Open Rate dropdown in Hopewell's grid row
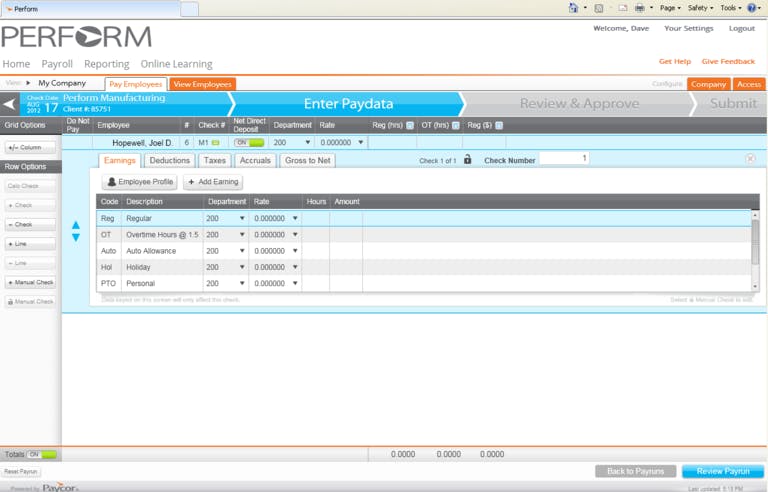Image resolution: width=768 pixels, height=492 pixels. pos(360,143)
